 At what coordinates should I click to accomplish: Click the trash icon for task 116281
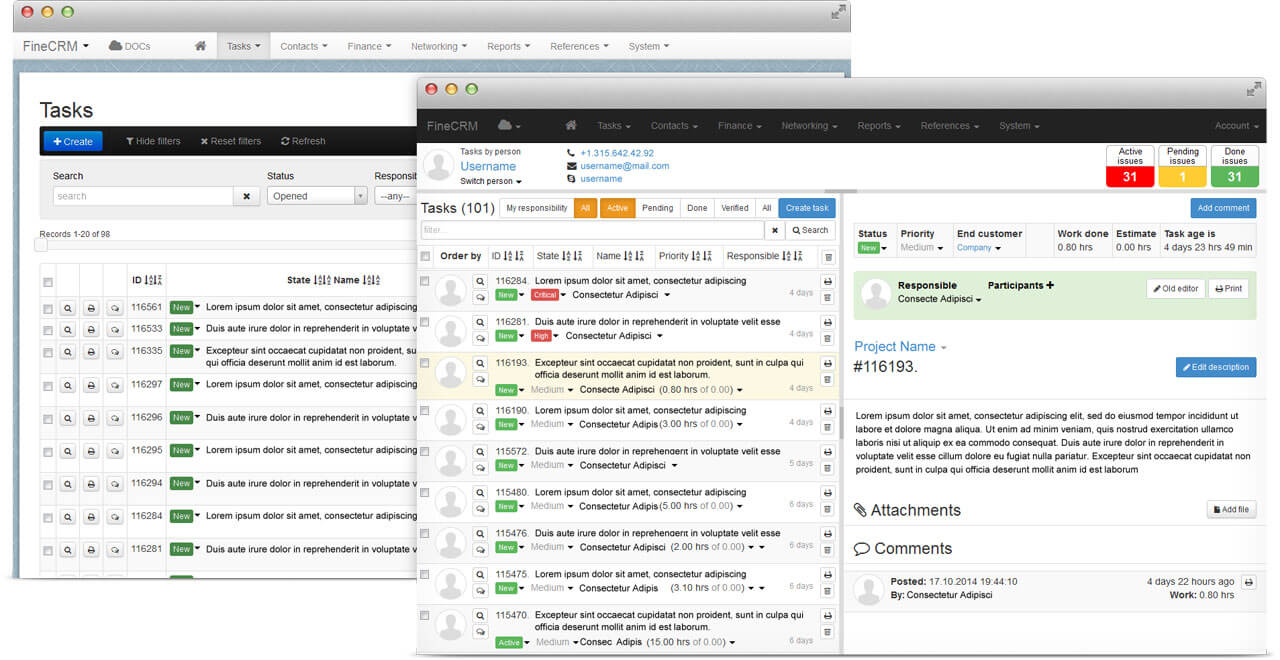[x=827, y=338]
